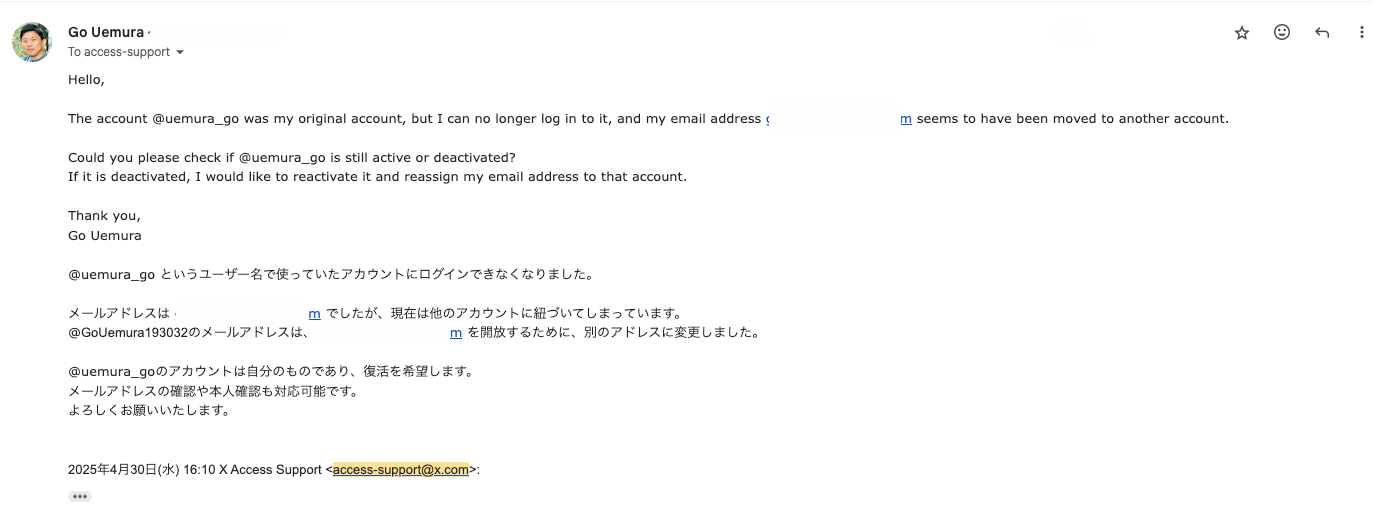1386x532 pixels.
Task: Add an emoji reaction to the message
Action: click(1282, 32)
